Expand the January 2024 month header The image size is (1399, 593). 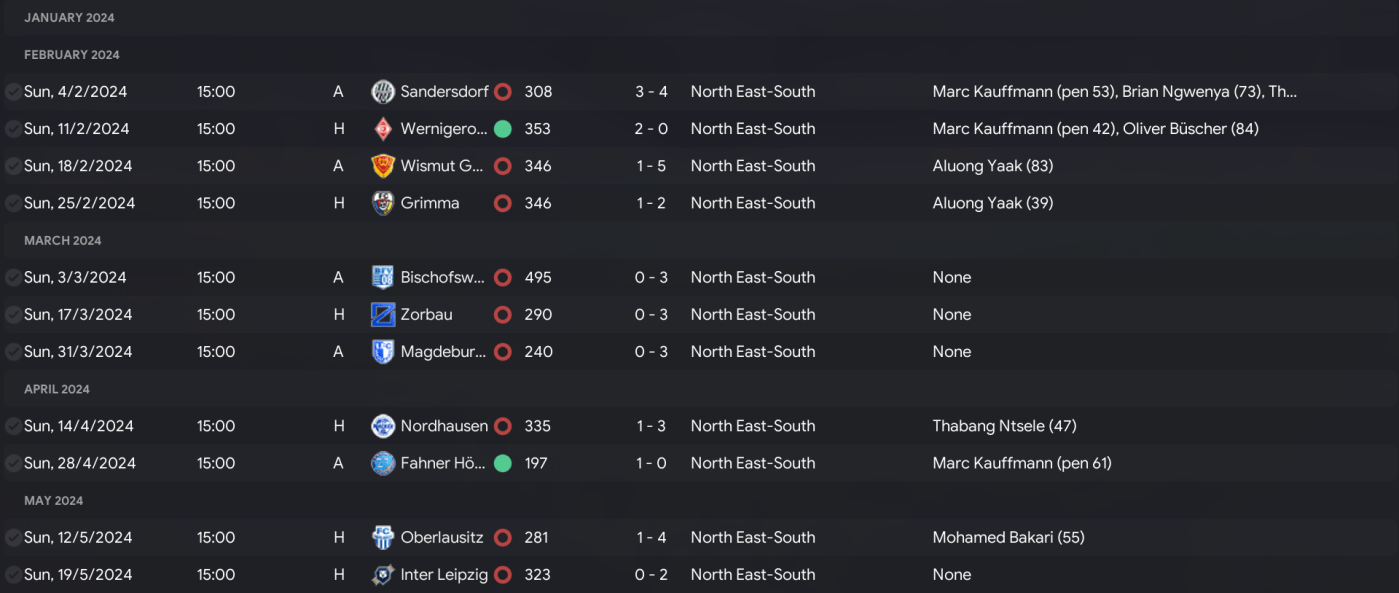pyautogui.click(x=69, y=18)
